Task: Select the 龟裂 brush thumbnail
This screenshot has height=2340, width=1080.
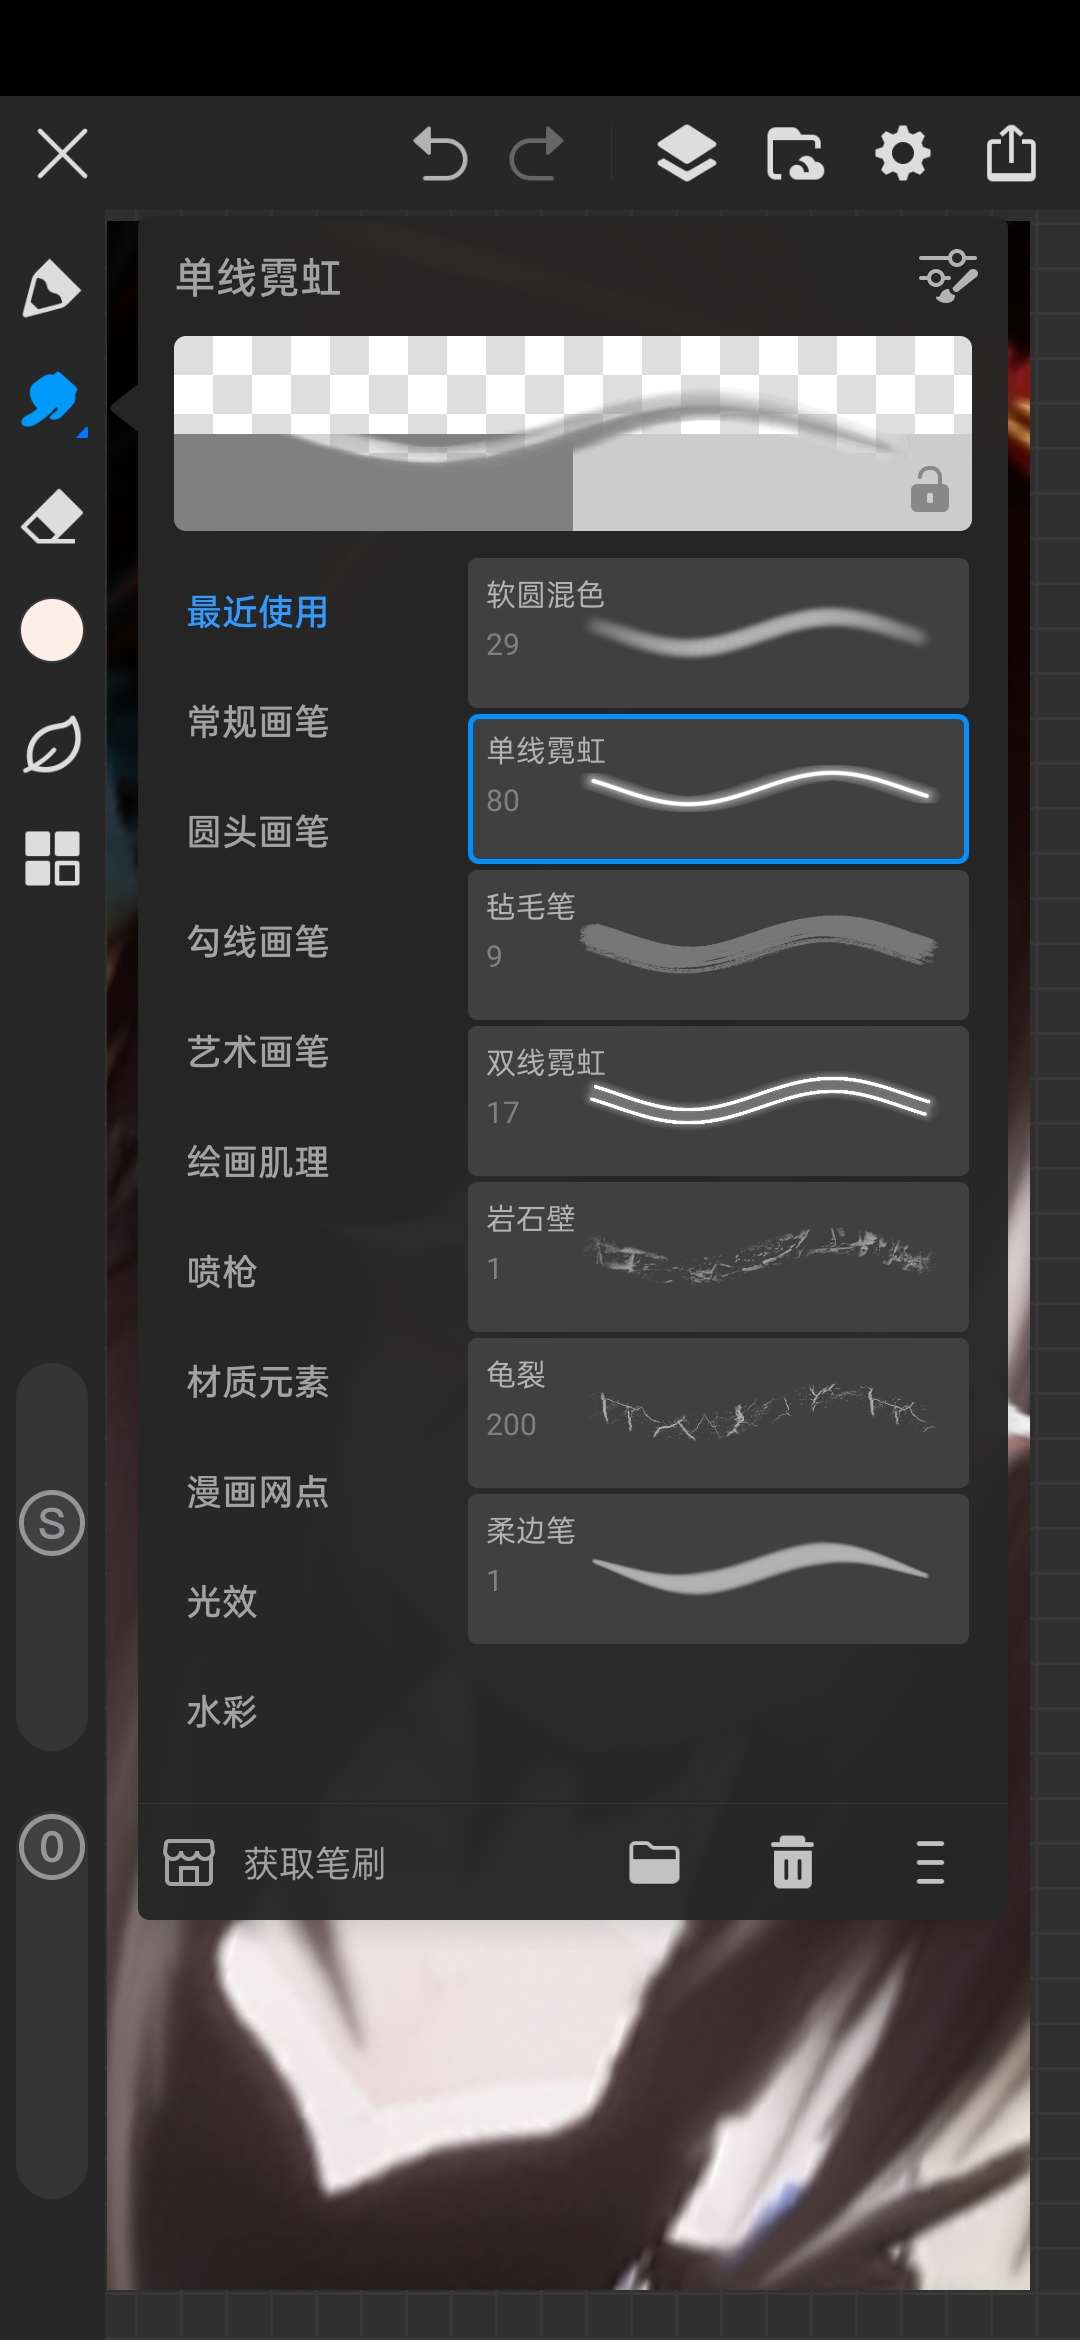Action: [718, 1413]
